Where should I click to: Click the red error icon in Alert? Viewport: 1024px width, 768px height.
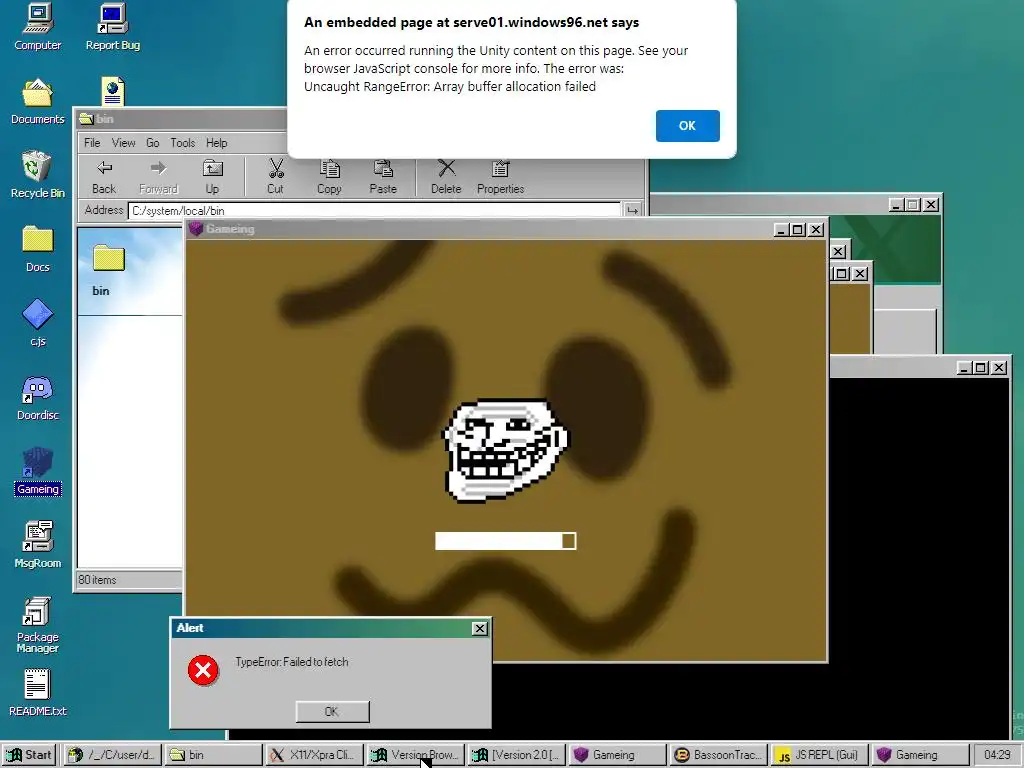click(203, 671)
